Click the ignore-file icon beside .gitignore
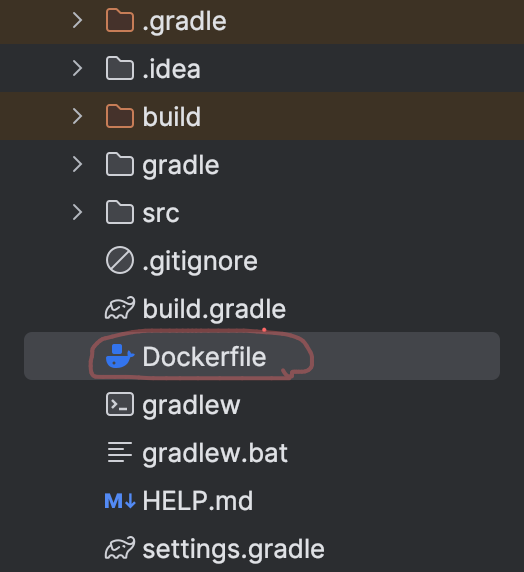Viewport: 524px width, 572px height. [120, 260]
